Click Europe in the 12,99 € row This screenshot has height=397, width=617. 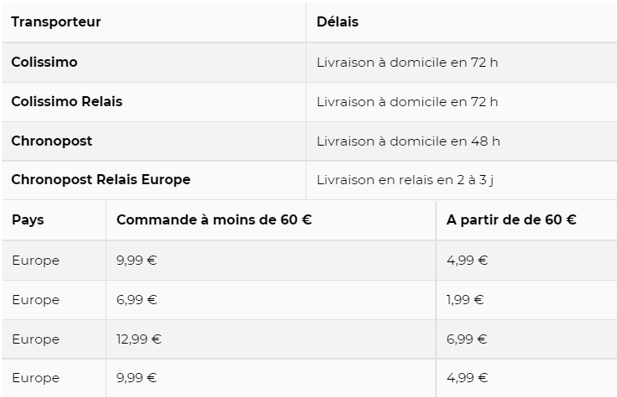(35, 339)
